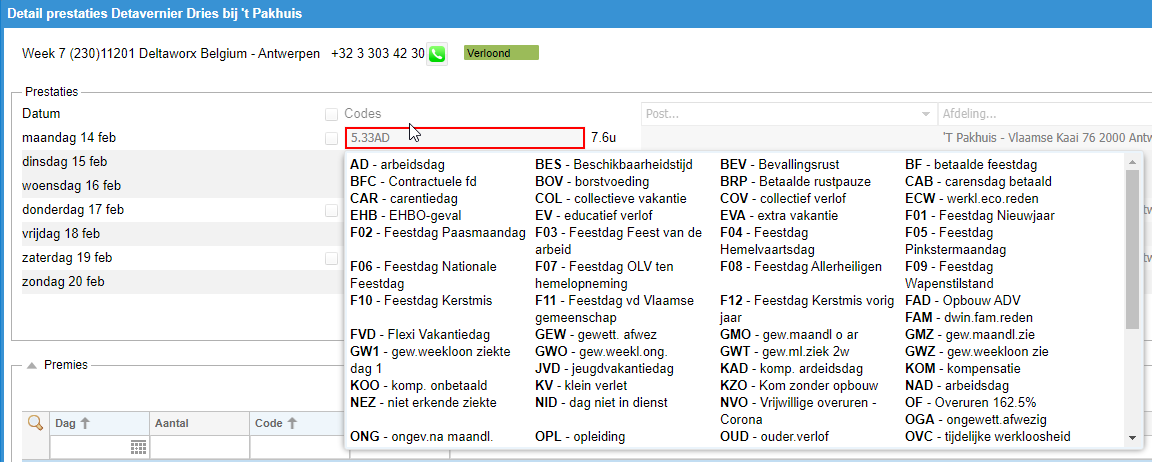Open the Afdeling... combo box

tap(1044, 114)
